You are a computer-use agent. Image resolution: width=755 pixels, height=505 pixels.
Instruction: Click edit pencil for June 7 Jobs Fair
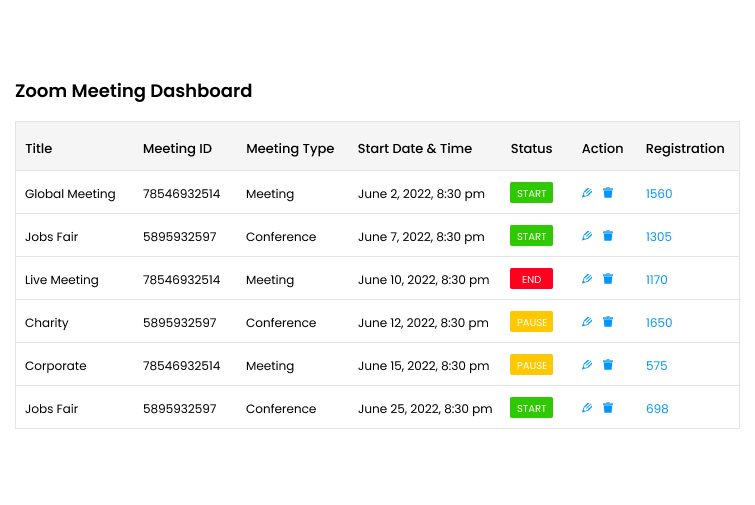(x=586, y=236)
